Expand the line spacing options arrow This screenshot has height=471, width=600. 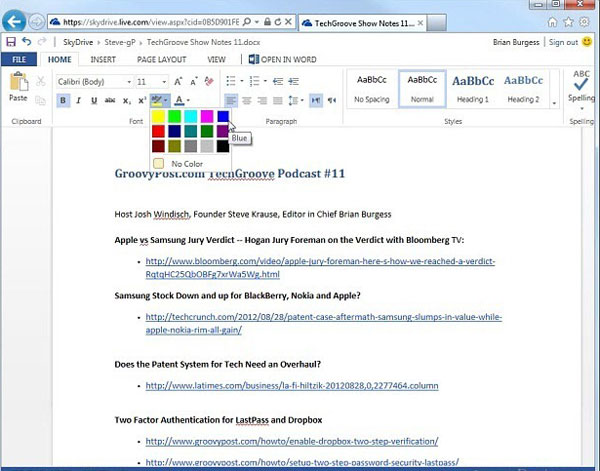click(x=302, y=101)
